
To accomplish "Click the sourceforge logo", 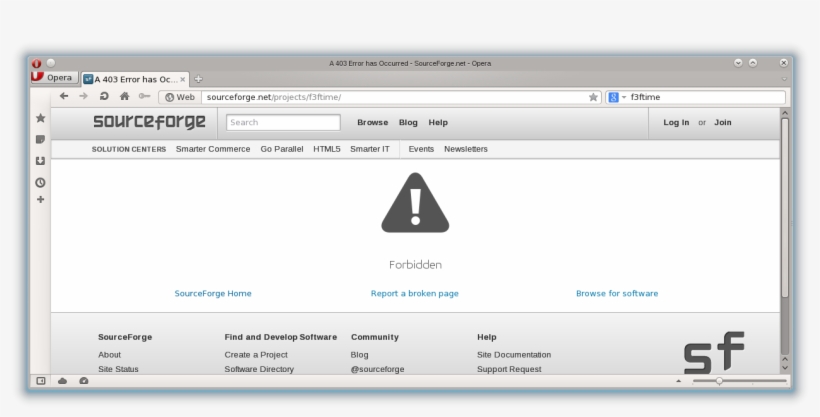I will [150, 121].
